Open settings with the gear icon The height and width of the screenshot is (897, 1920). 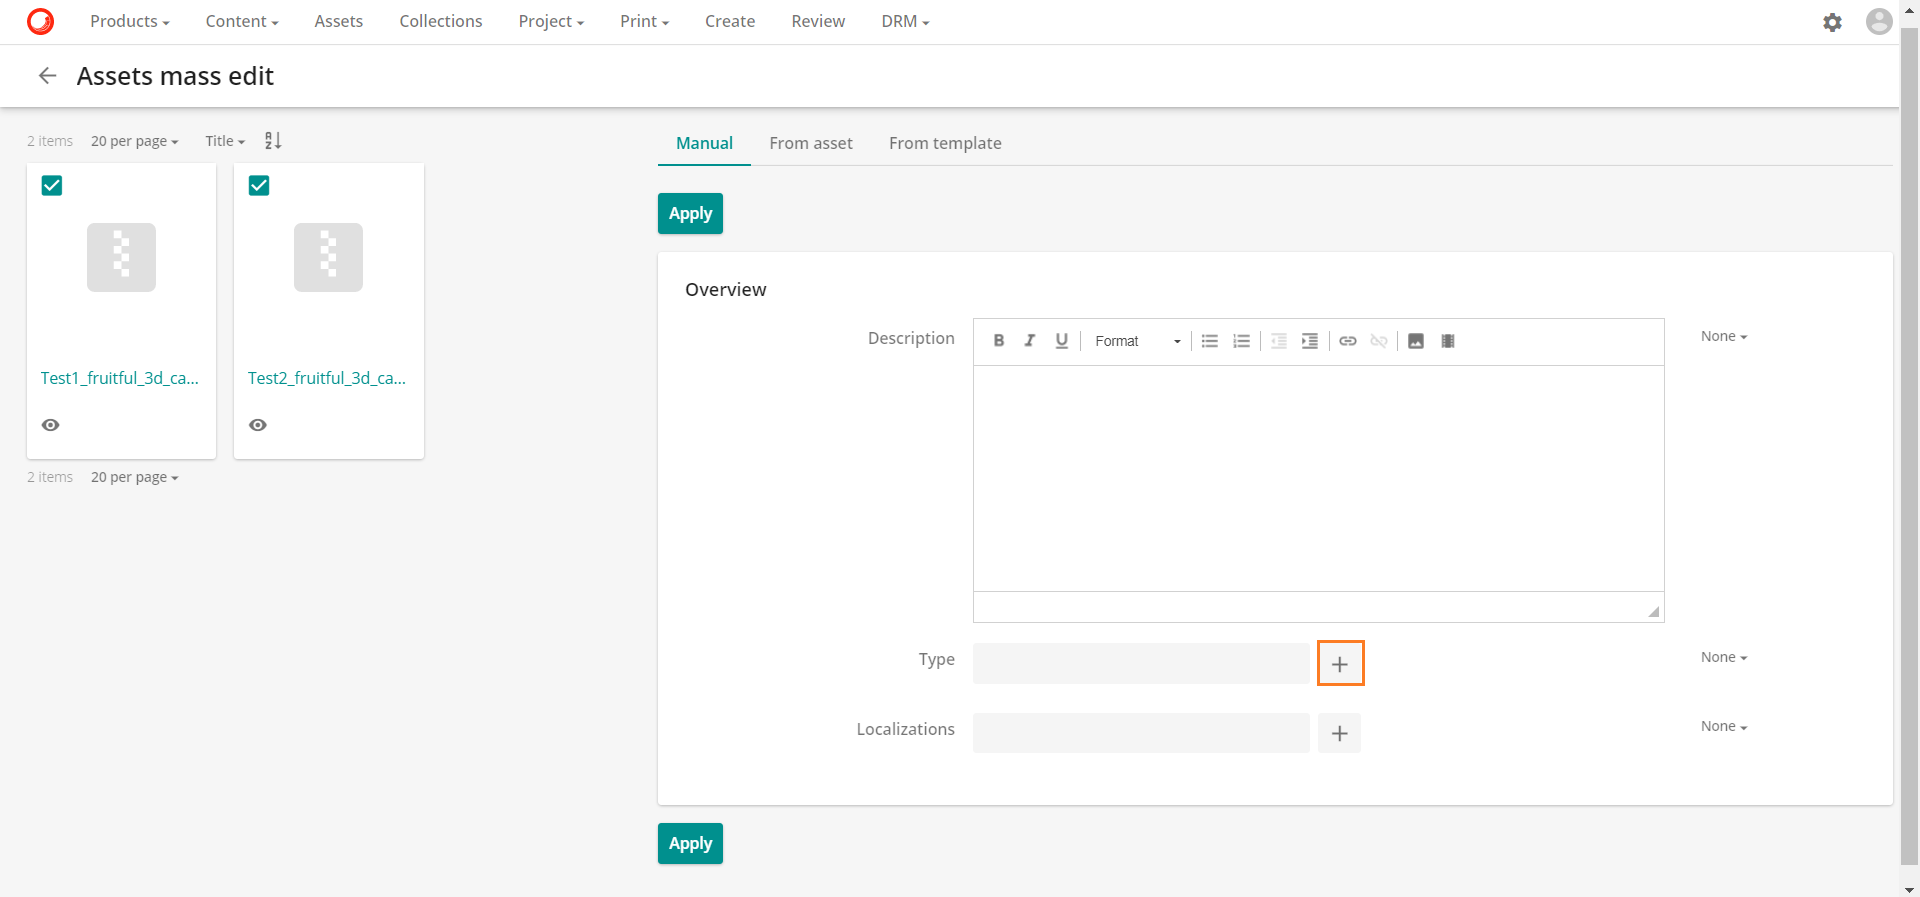[1832, 22]
